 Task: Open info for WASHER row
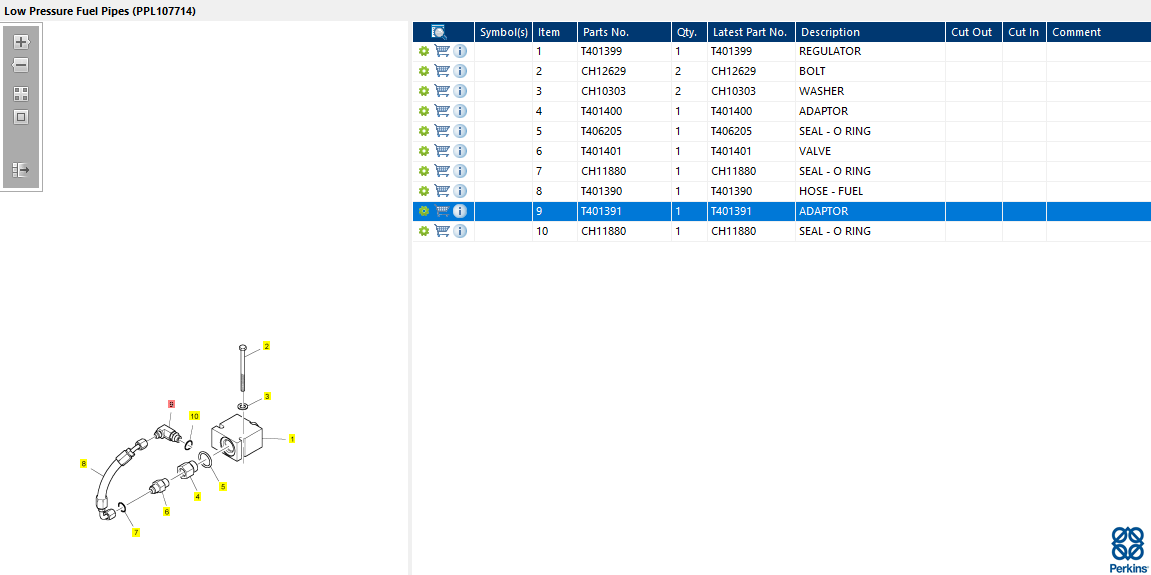coord(460,91)
